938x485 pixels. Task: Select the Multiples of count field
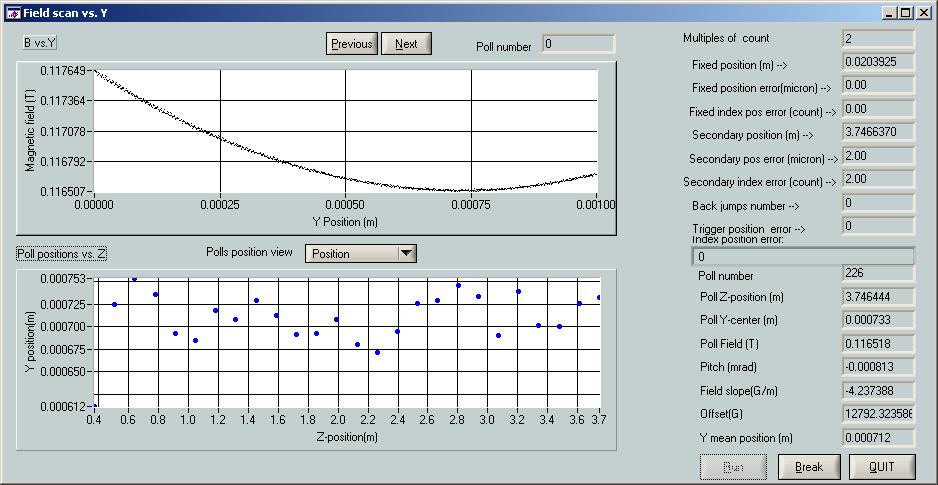pos(878,39)
